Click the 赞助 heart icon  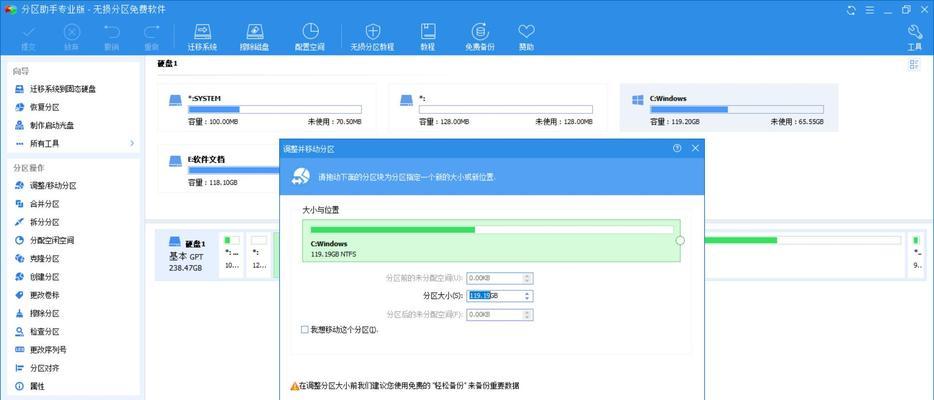point(526,37)
